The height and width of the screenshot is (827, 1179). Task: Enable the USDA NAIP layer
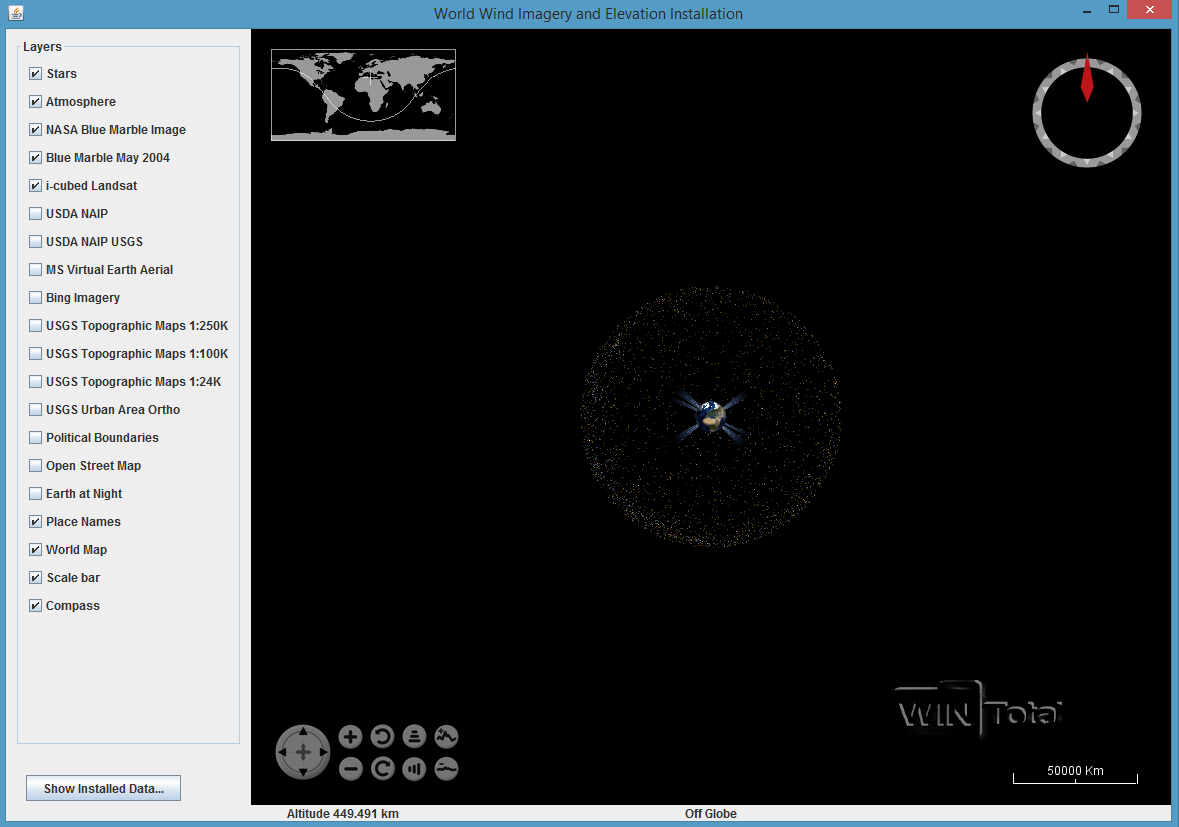35,214
